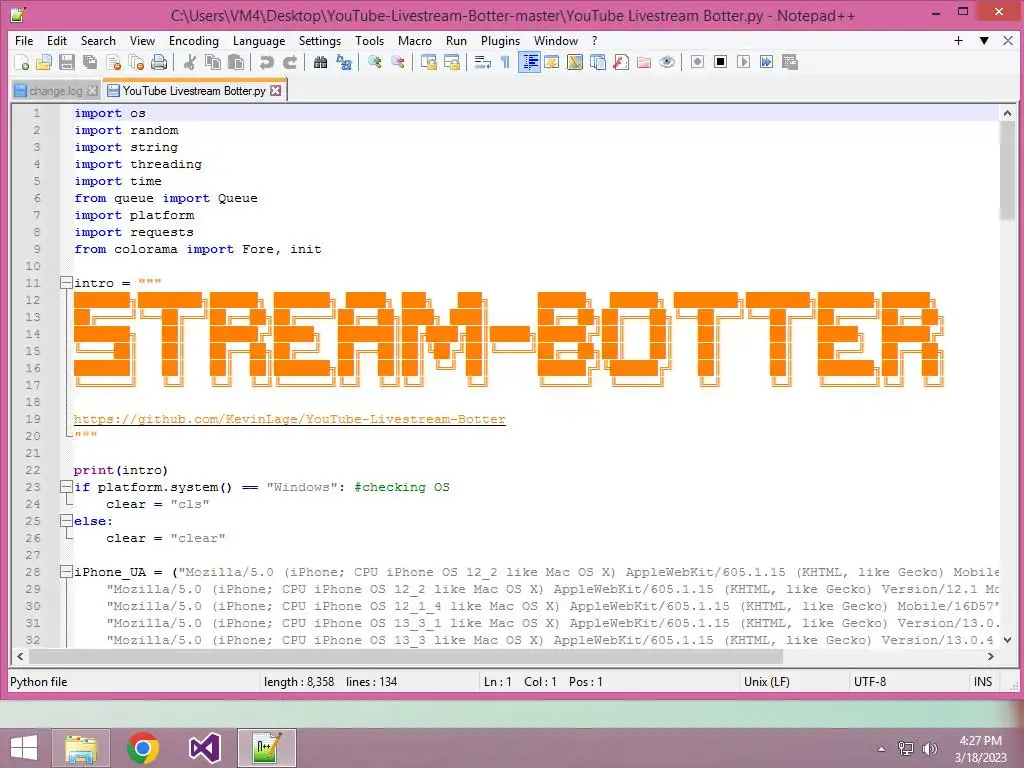Open the ? help menu
Viewport: 1024px width, 768px height.
[x=594, y=40]
